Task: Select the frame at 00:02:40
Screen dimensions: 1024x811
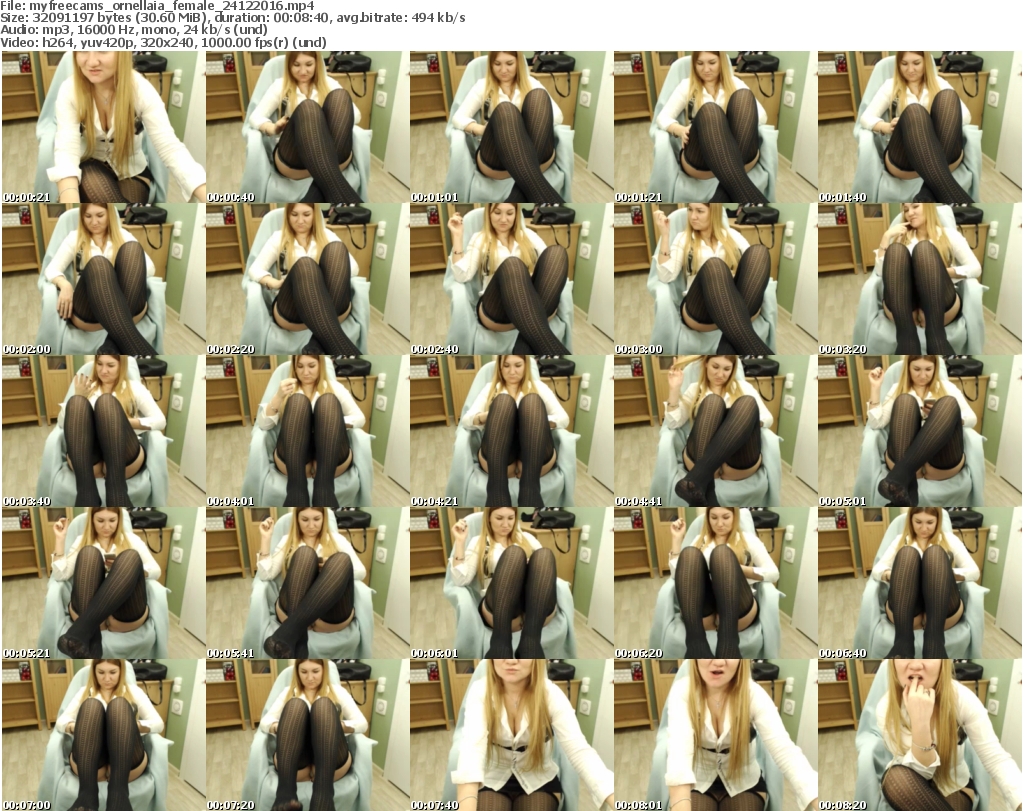Action: [511, 279]
